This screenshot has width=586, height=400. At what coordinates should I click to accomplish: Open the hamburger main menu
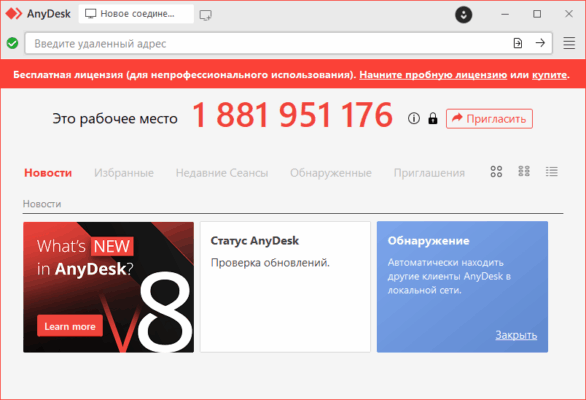(569, 43)
